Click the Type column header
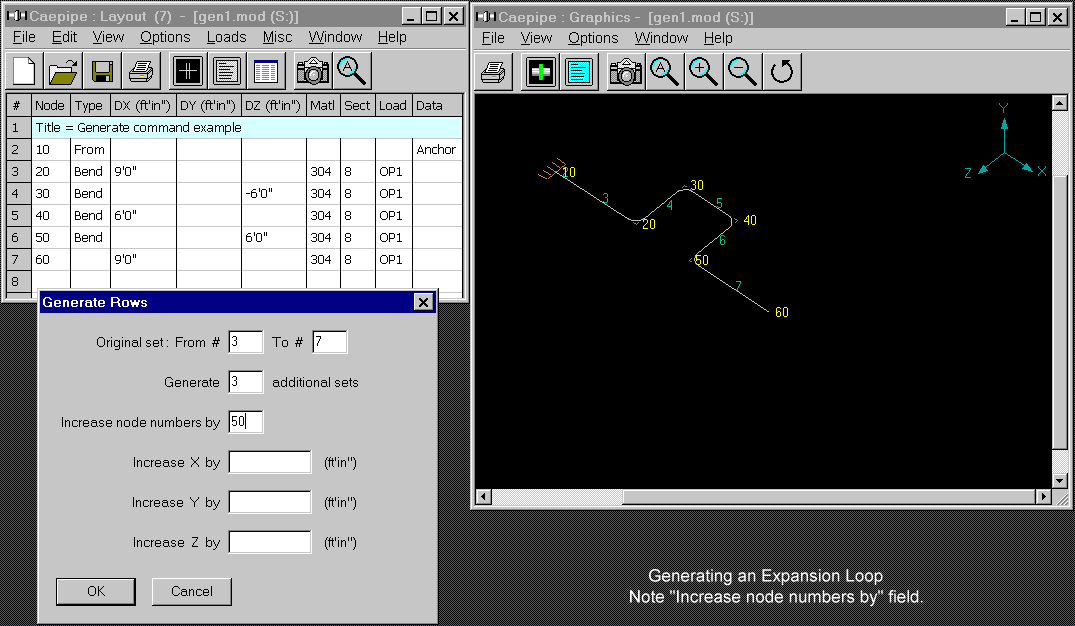The width and height of the screenshot is (1075, 626). [88, 106]
